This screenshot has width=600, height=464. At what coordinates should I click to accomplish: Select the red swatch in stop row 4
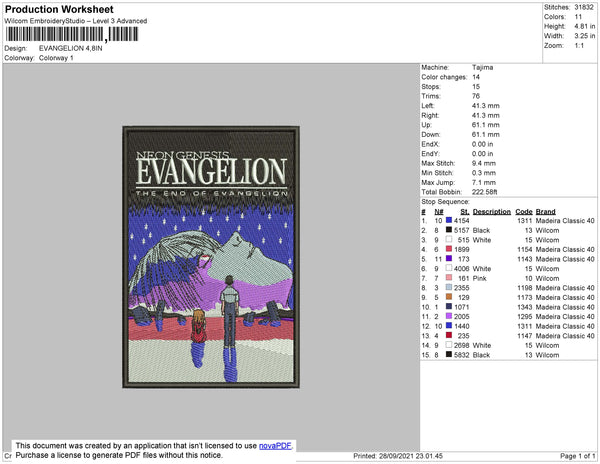[449, 249]
